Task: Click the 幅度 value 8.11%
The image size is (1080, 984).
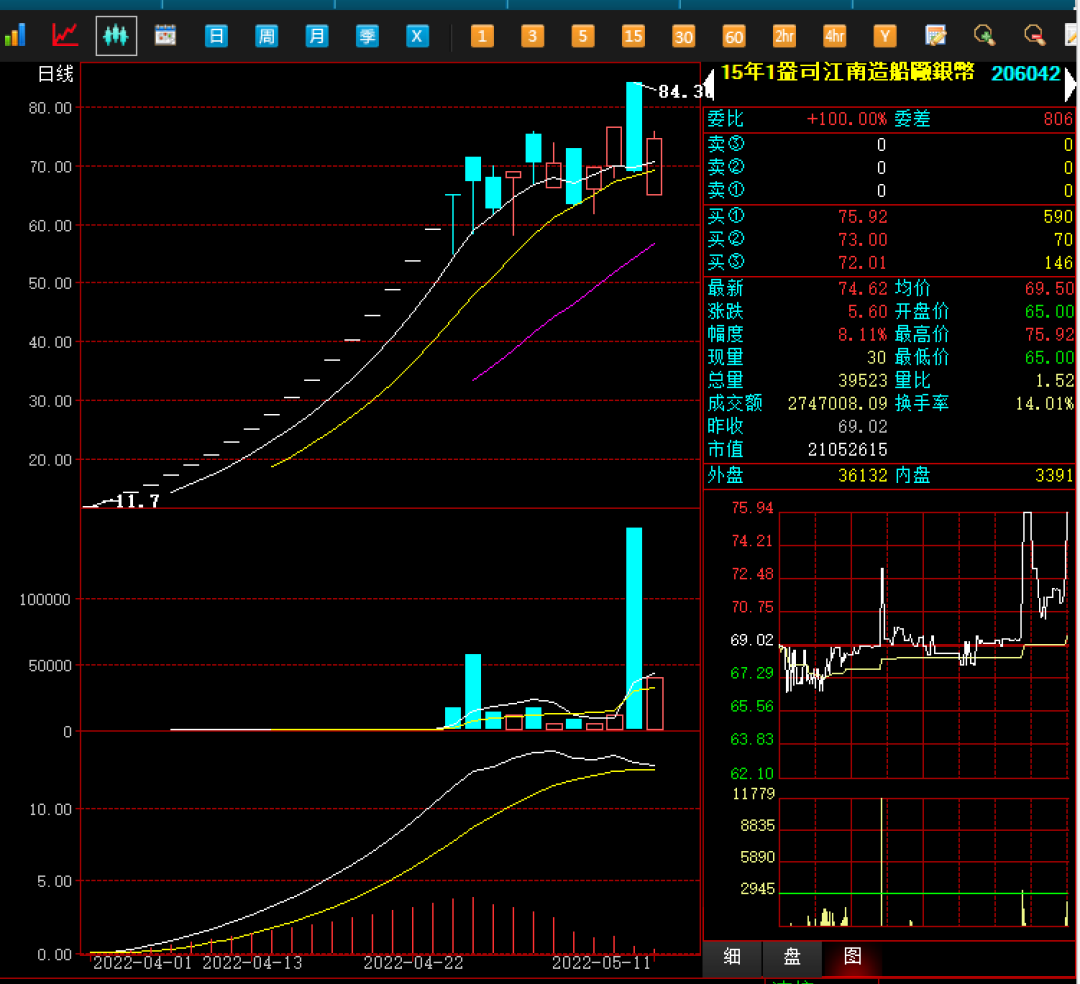Action: pos(862,335)
